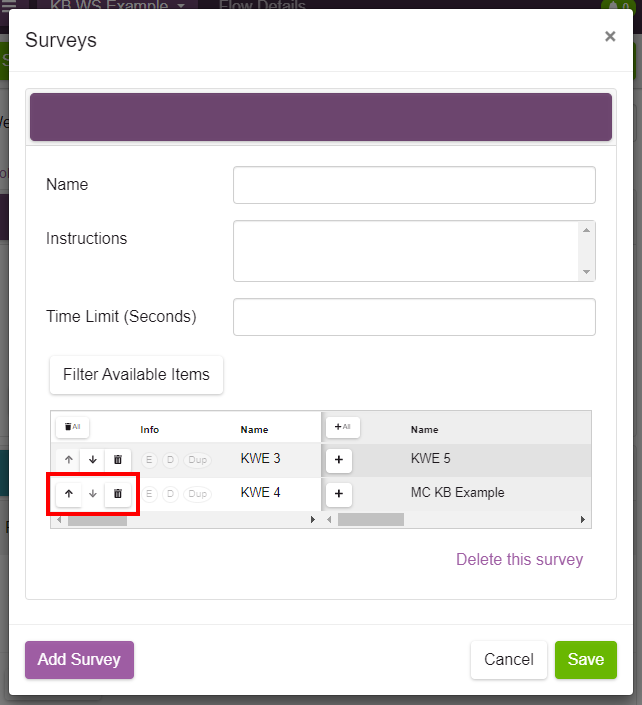The width and height of the screenshot is (642, 705).
Task: Click the Dup badge for KWE 3
Action: [x=197, y=460]
